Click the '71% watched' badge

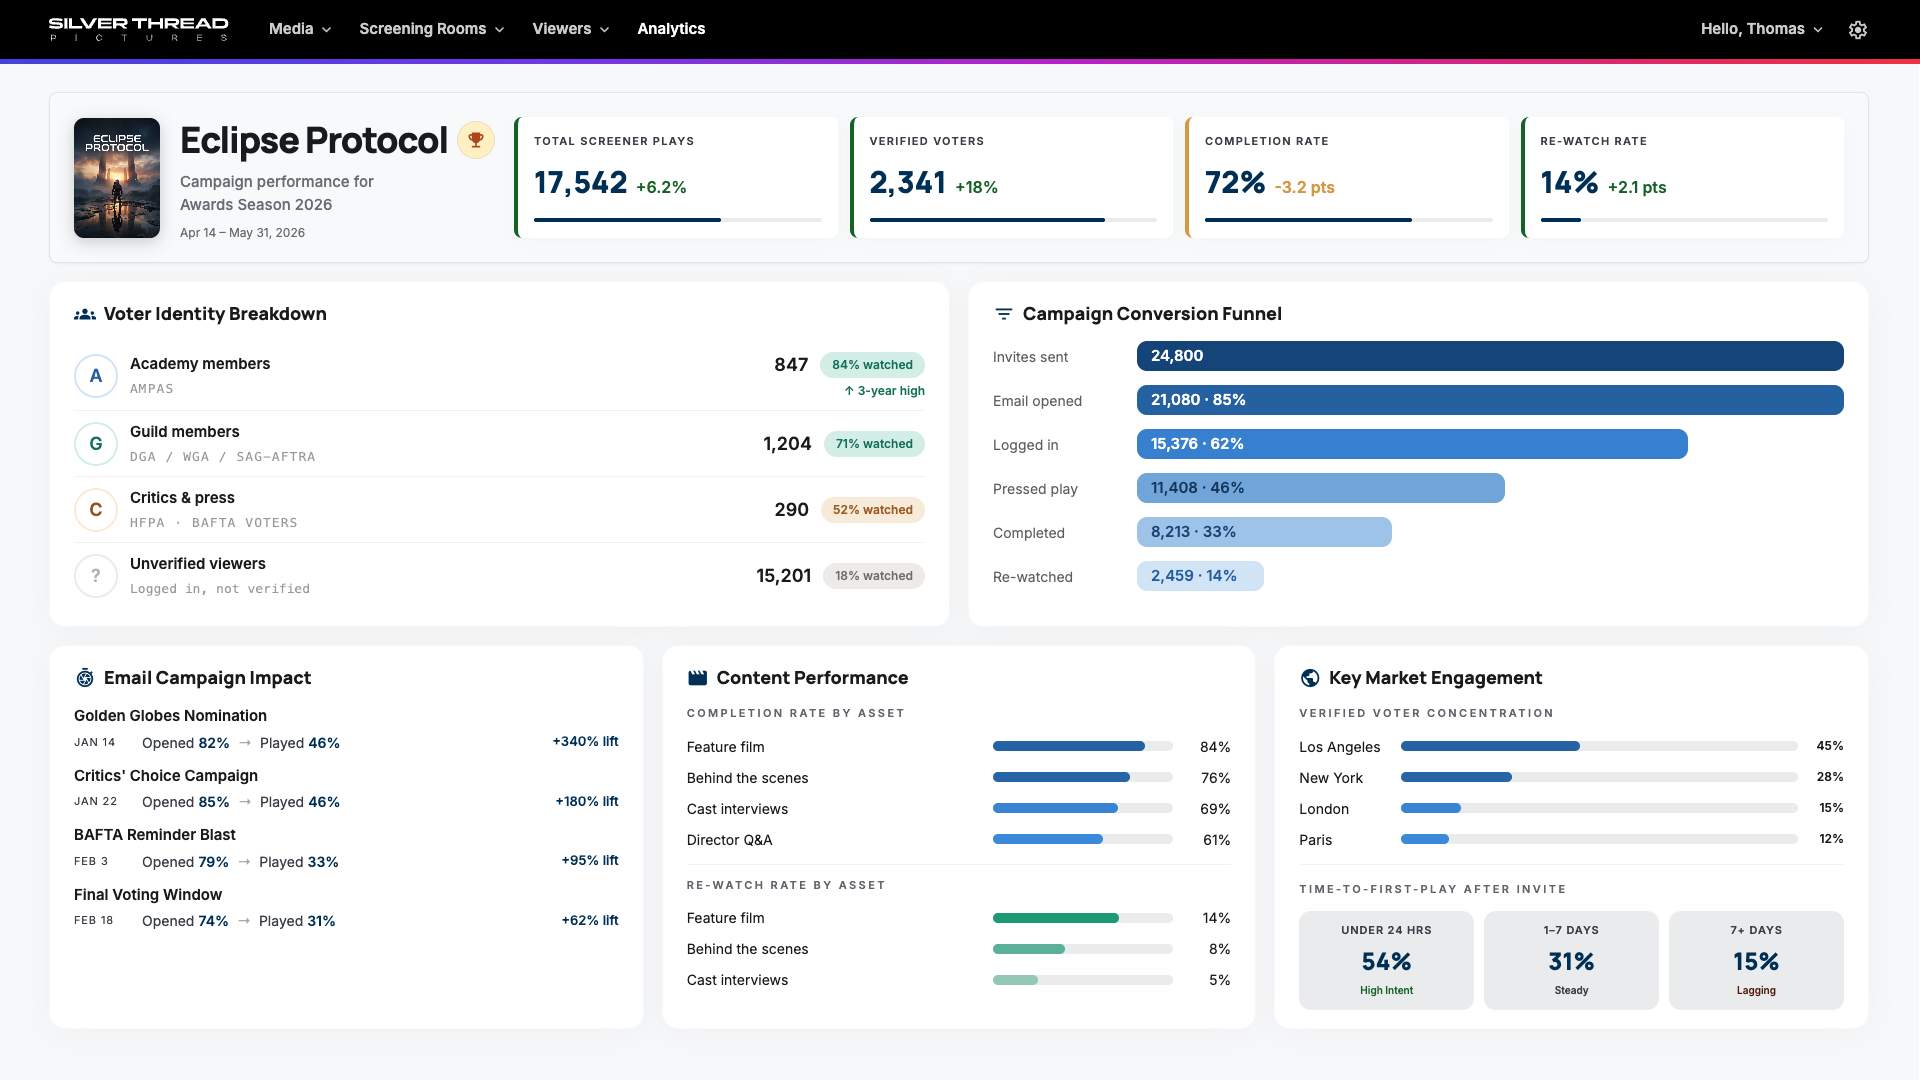(x=874, y=444)
